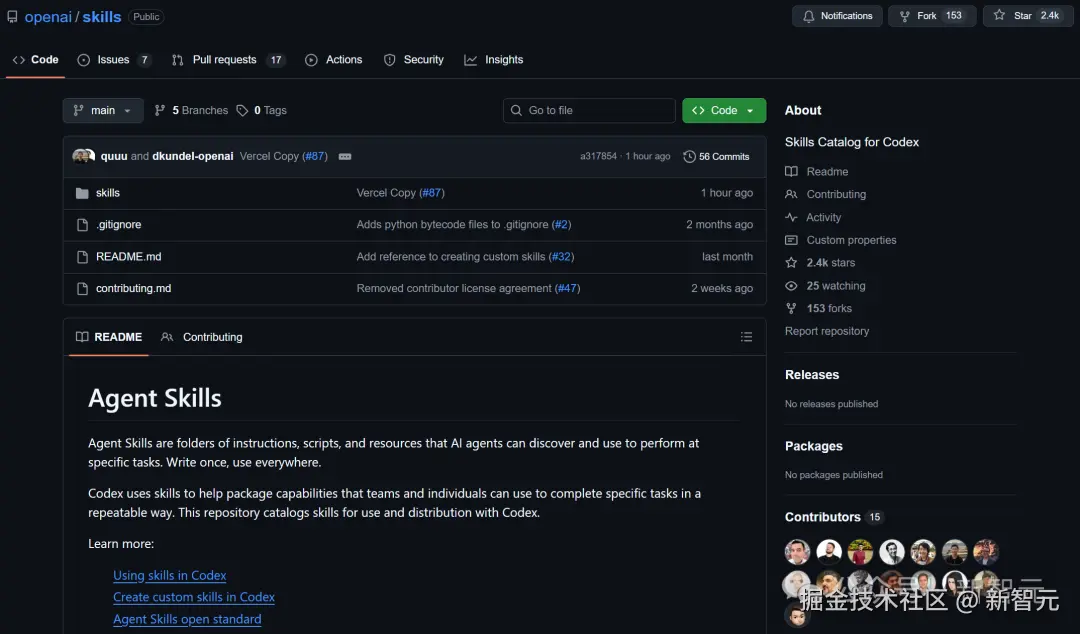View the 56 Commits history

point(716,156)
